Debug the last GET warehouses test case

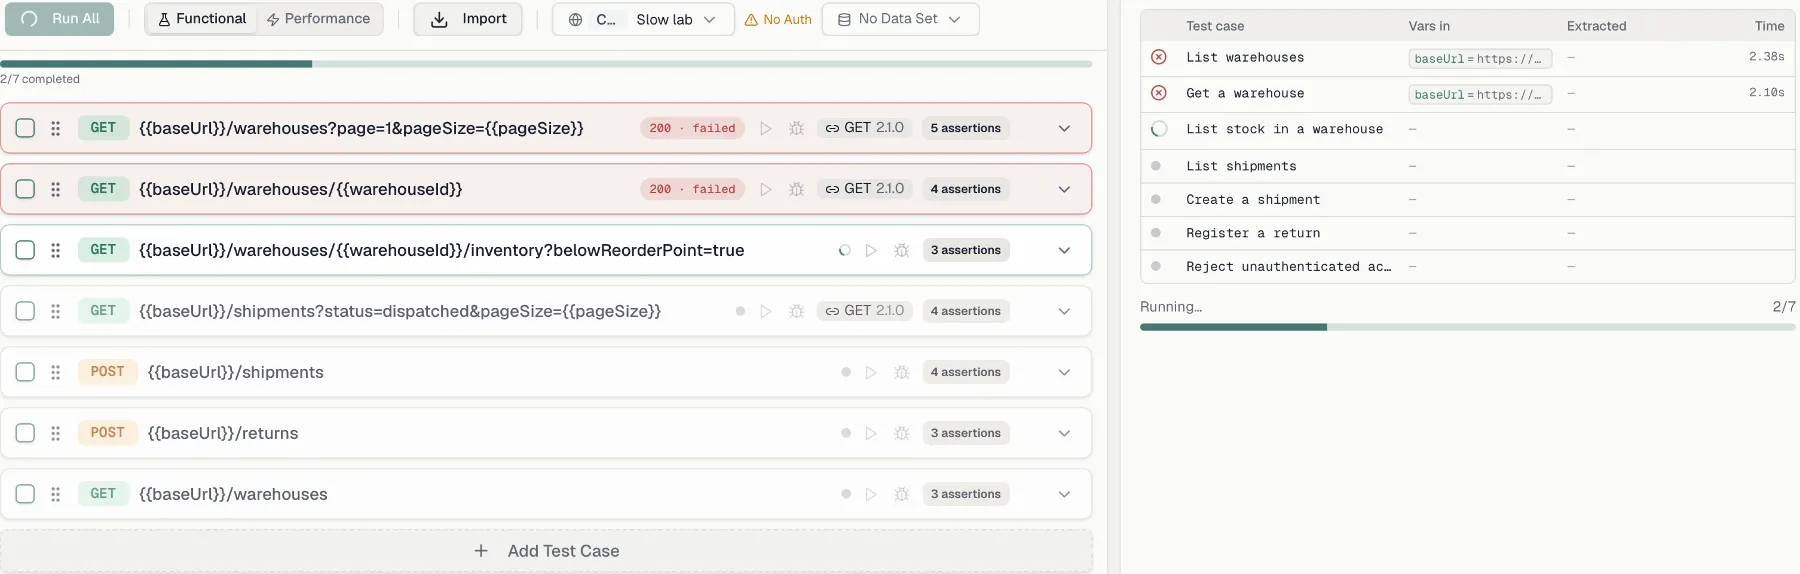[x=902, y=494]
